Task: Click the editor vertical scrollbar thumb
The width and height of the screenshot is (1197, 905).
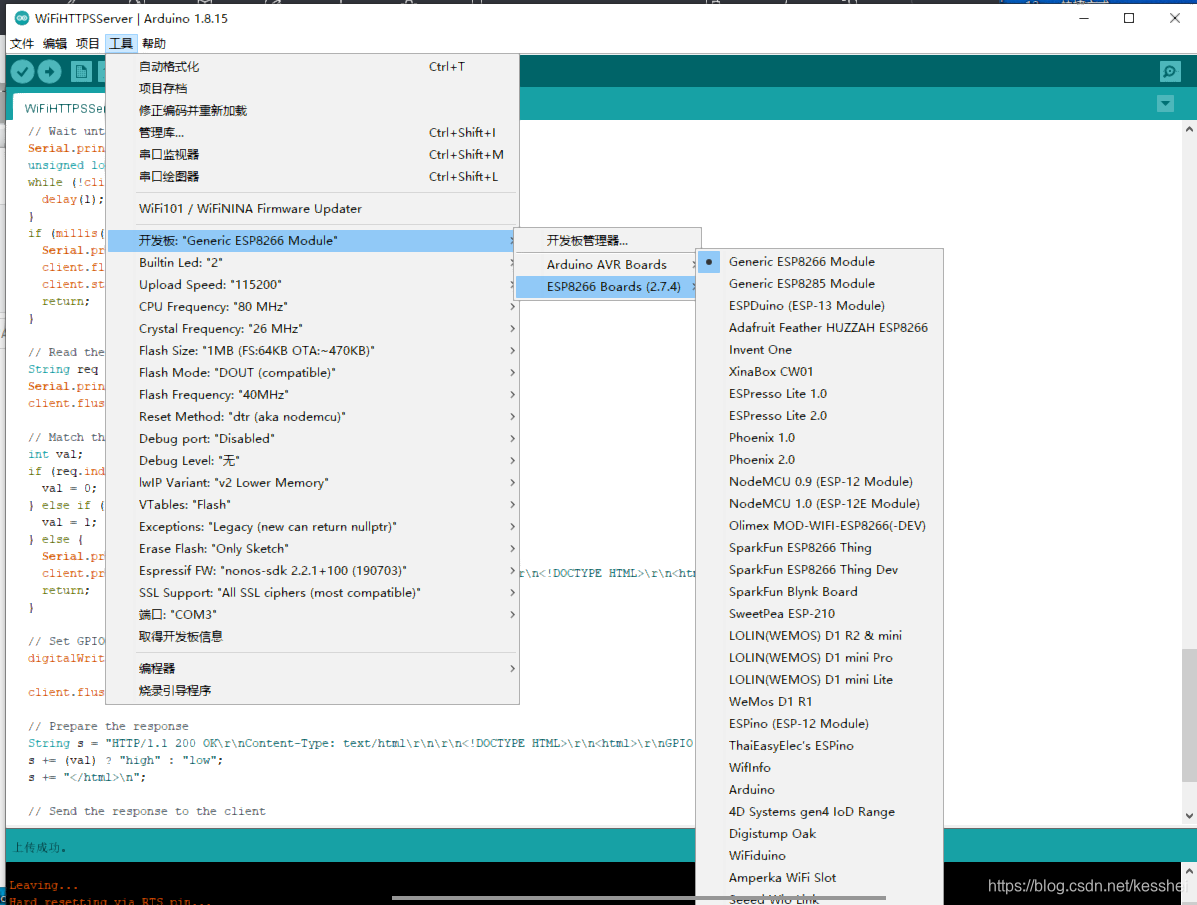Action: coord(1189,715)
